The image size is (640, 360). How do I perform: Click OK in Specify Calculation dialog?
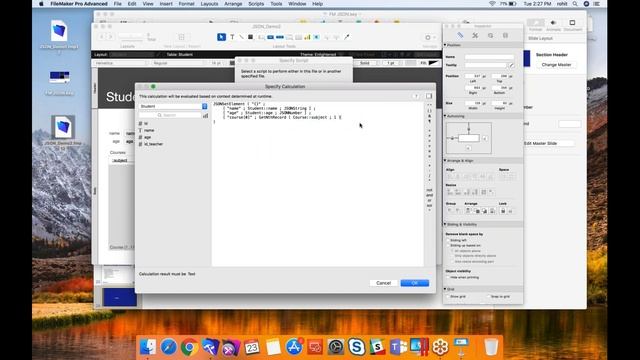coord(415,283)
